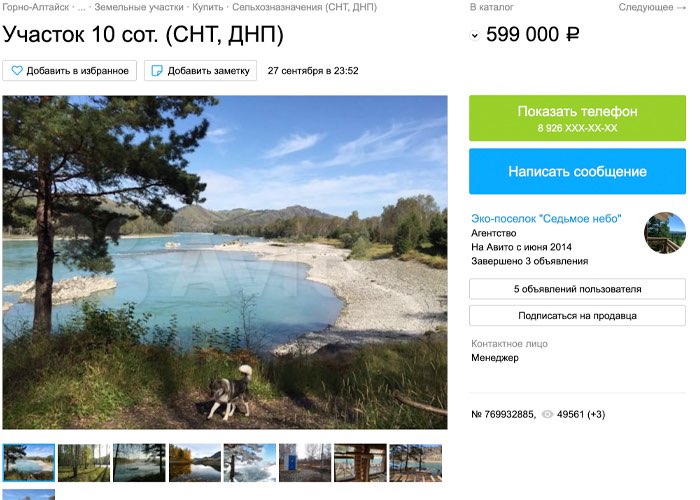This screenshot has height=500, width=700.
Task: Expand the price dropdown arrow
Action: click(475, 36)
